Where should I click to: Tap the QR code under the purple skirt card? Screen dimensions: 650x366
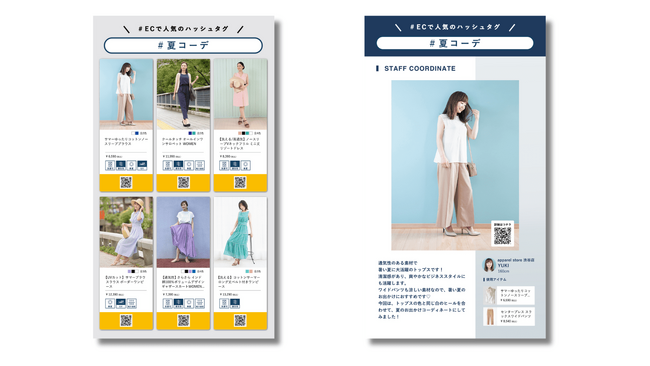[183, 320]
